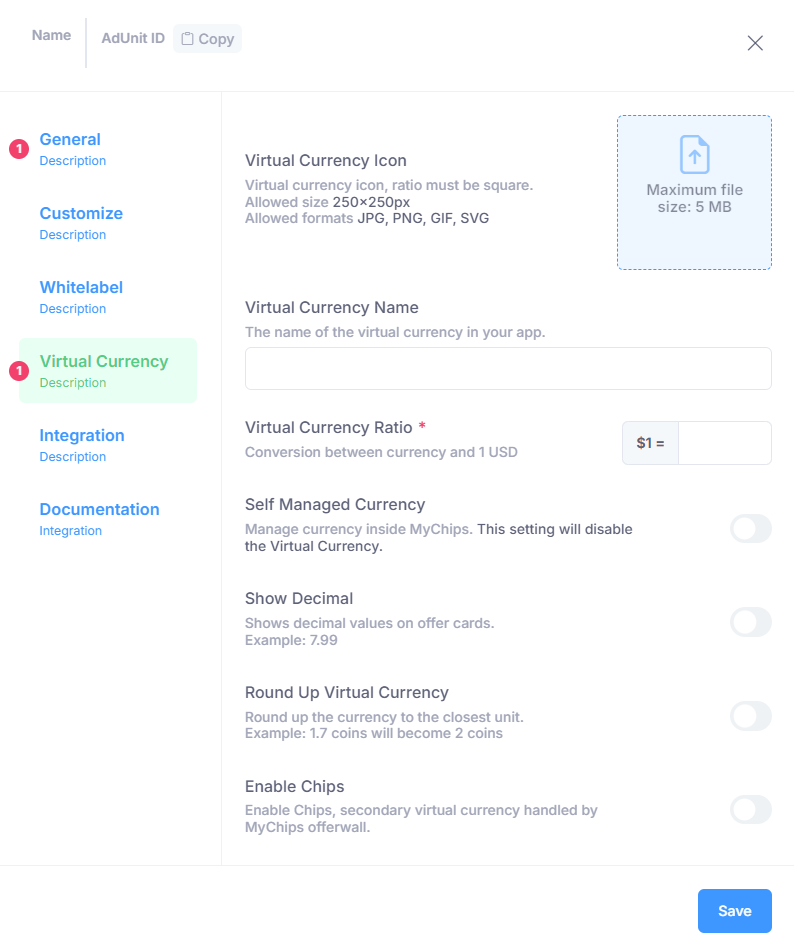This screenshot has height=943, width=794.
Task: Switch to the Customize tab
Action: (x=81, y=214)
